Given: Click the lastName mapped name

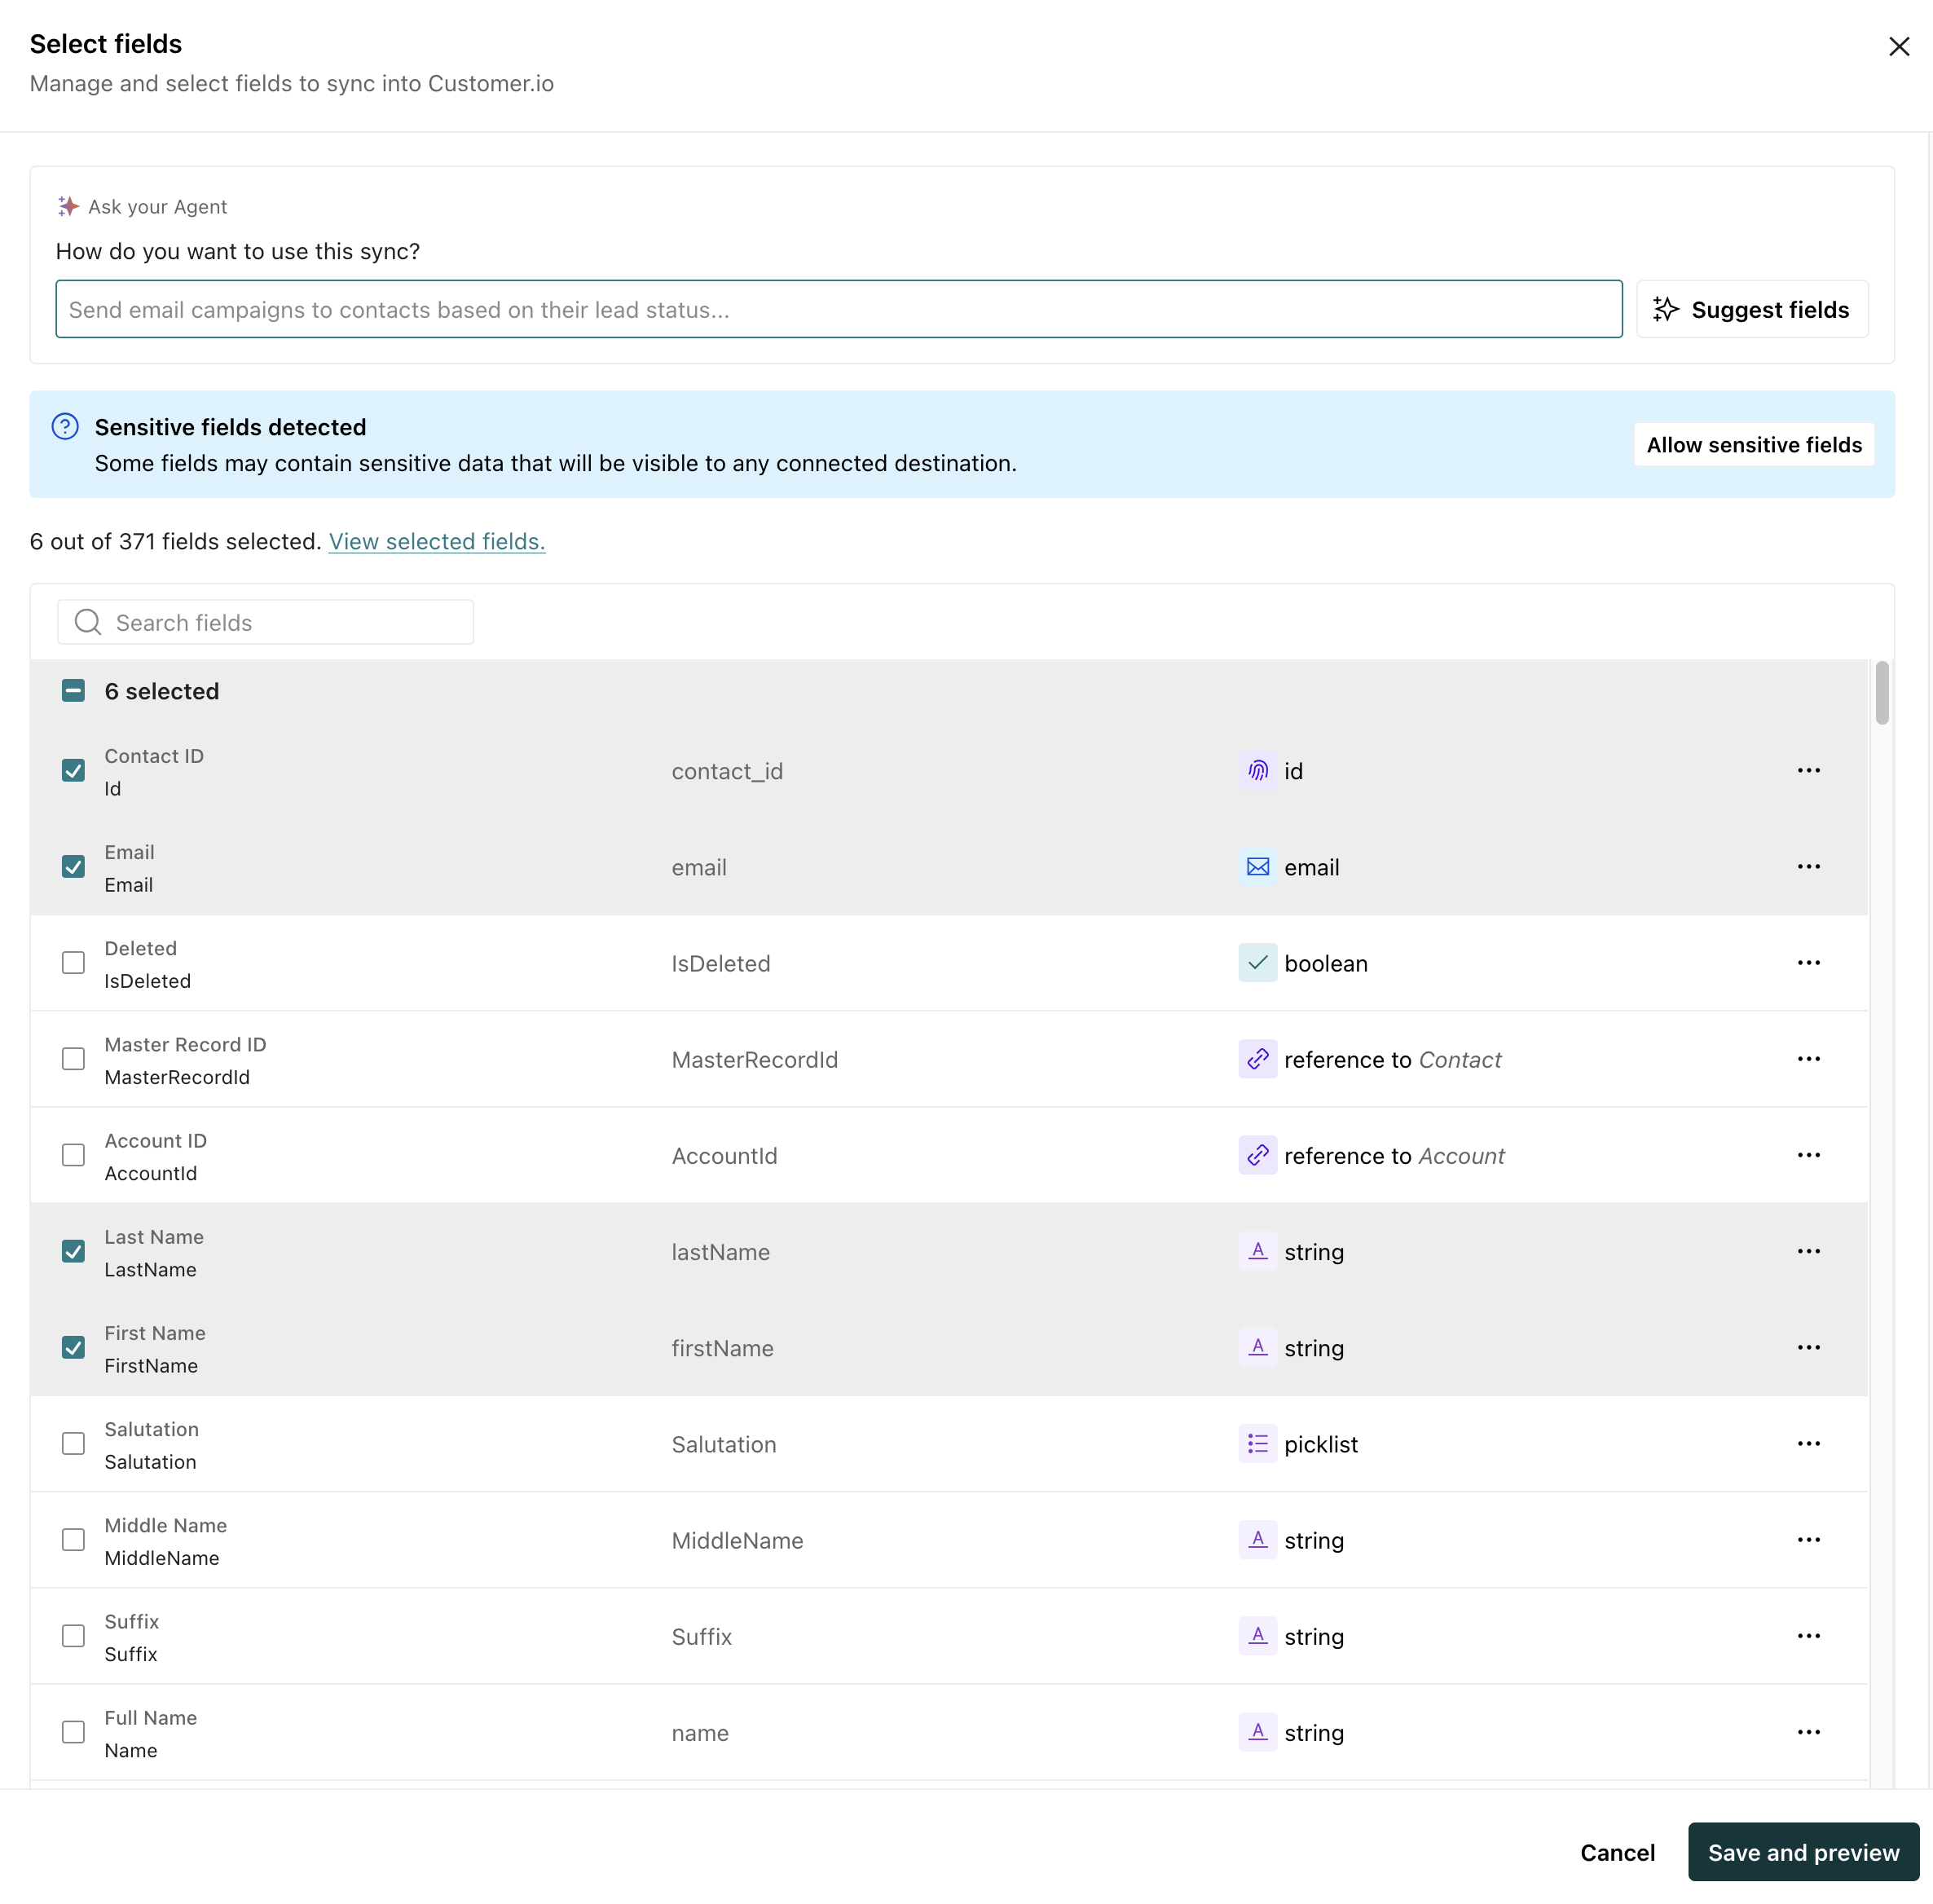Looking at the screenshot, I should tap(720, 1252).
